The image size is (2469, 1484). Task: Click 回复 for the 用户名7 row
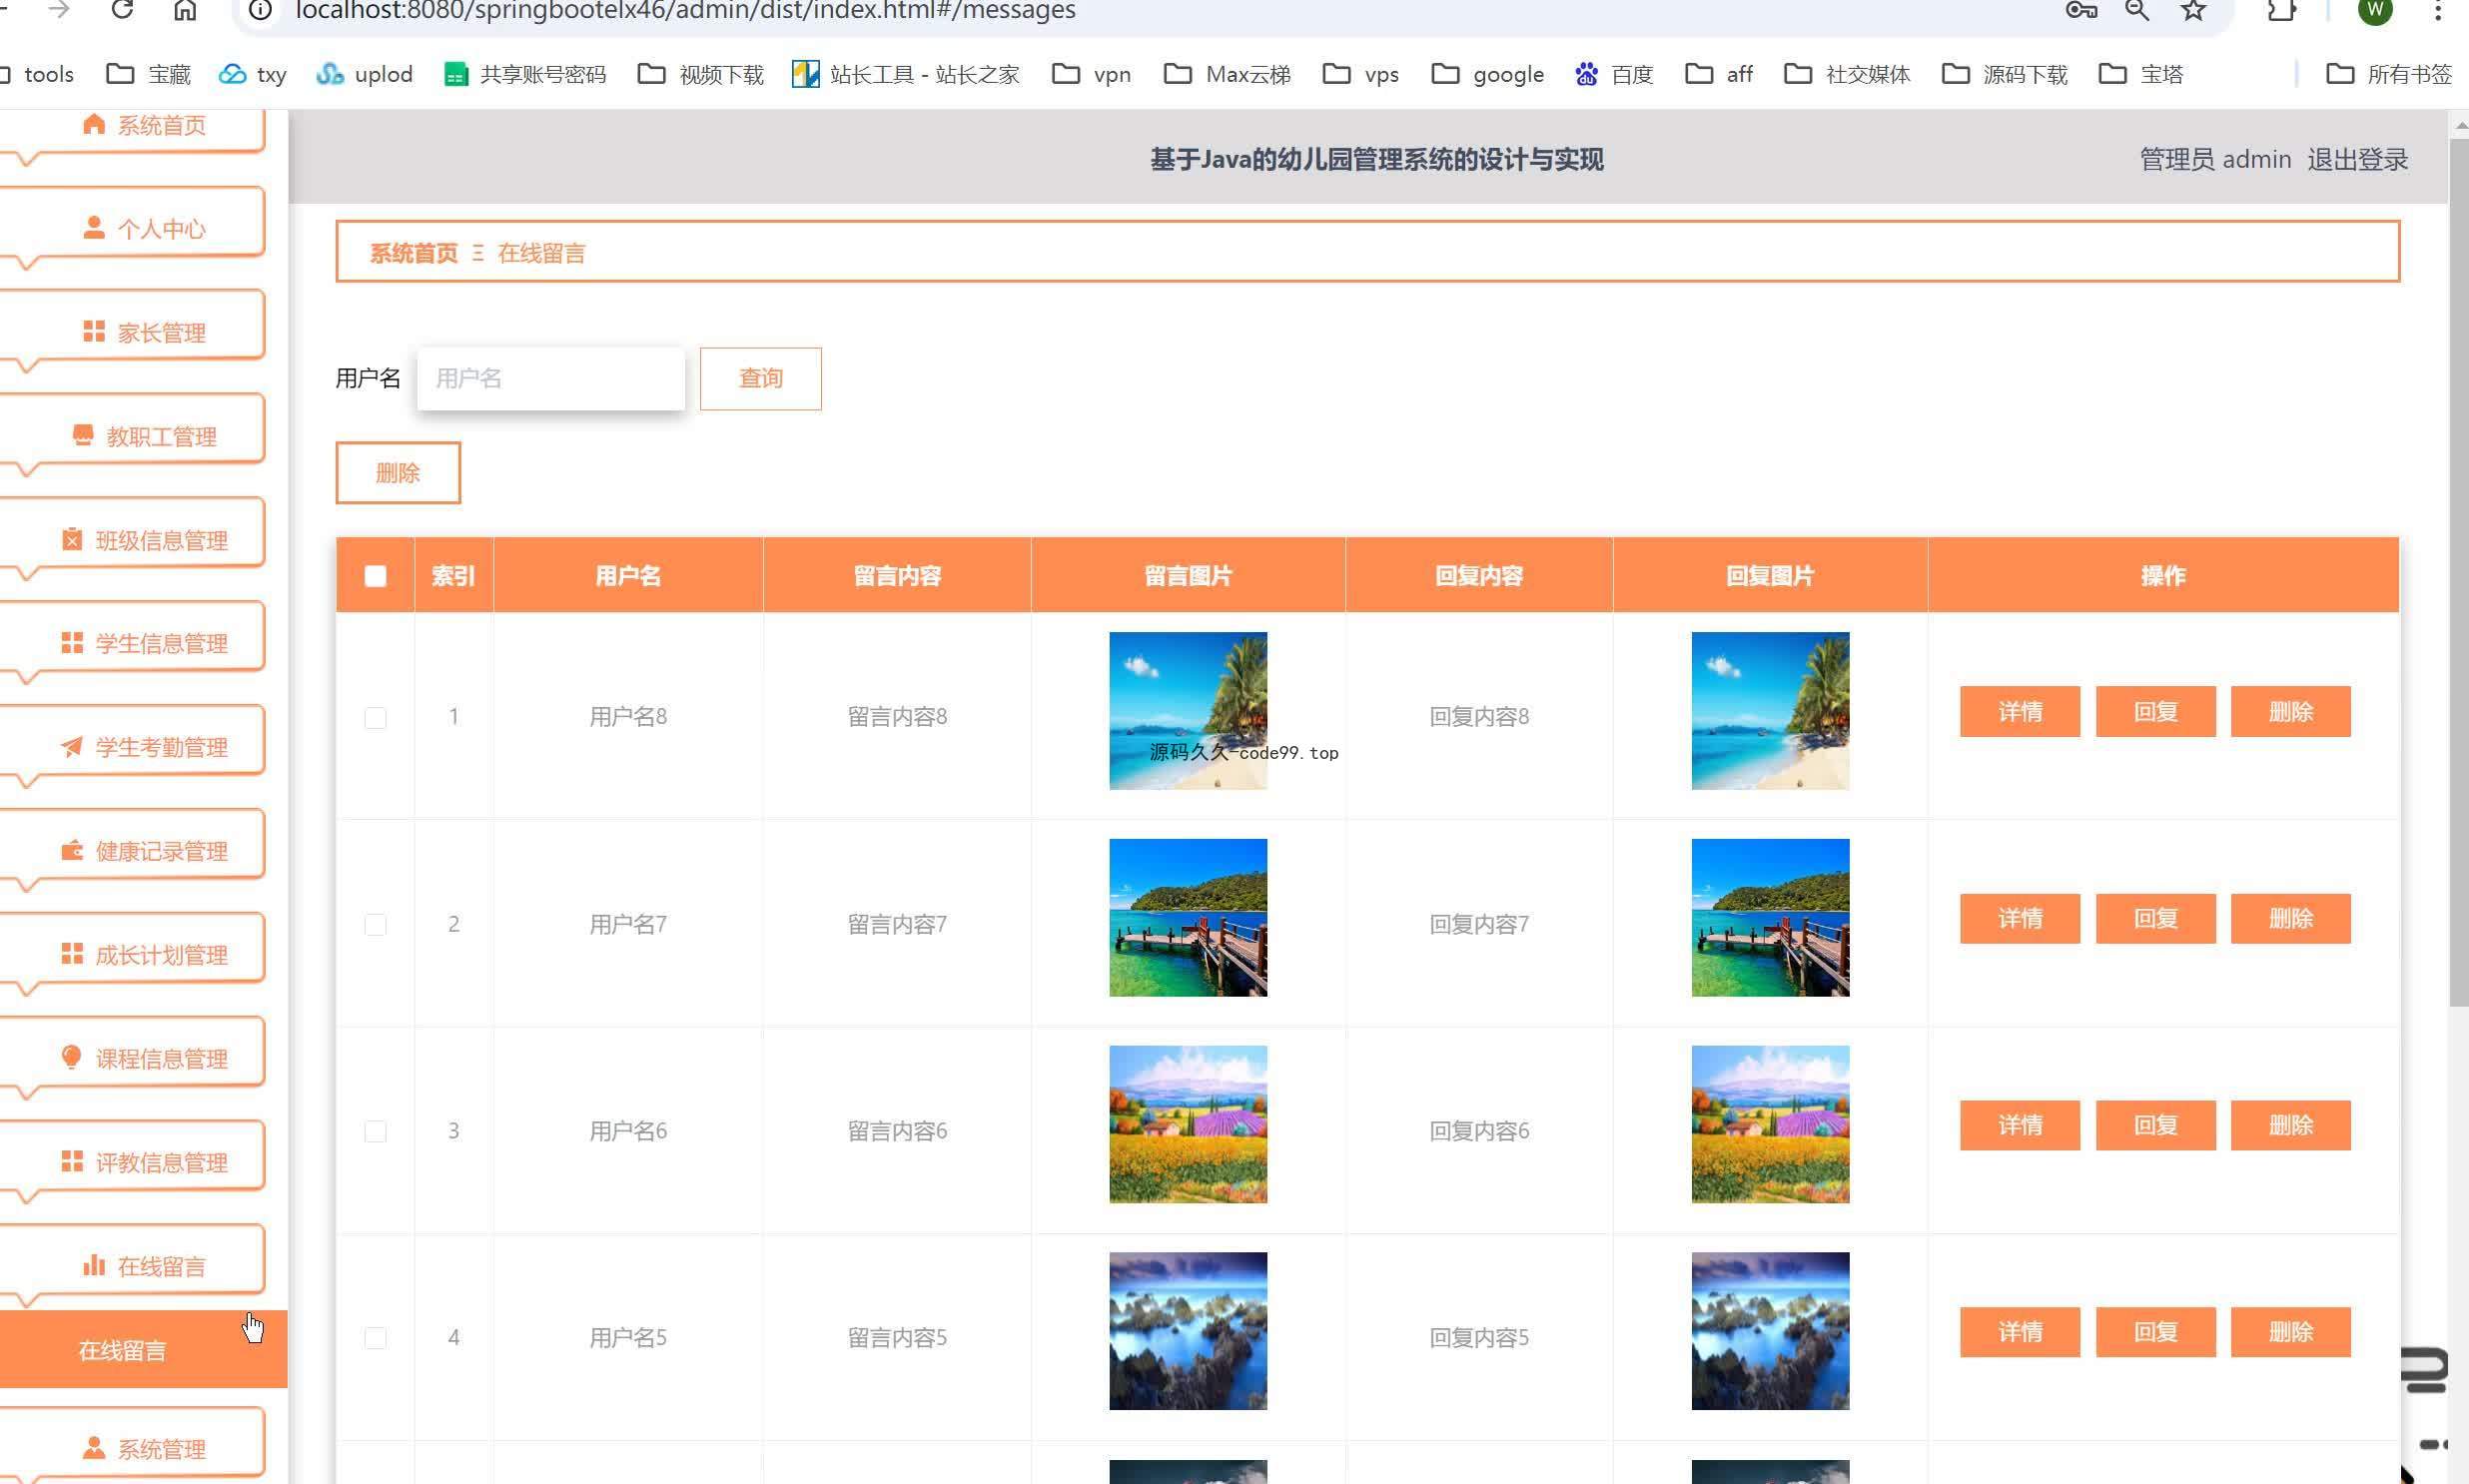[x=2156, y=919]
